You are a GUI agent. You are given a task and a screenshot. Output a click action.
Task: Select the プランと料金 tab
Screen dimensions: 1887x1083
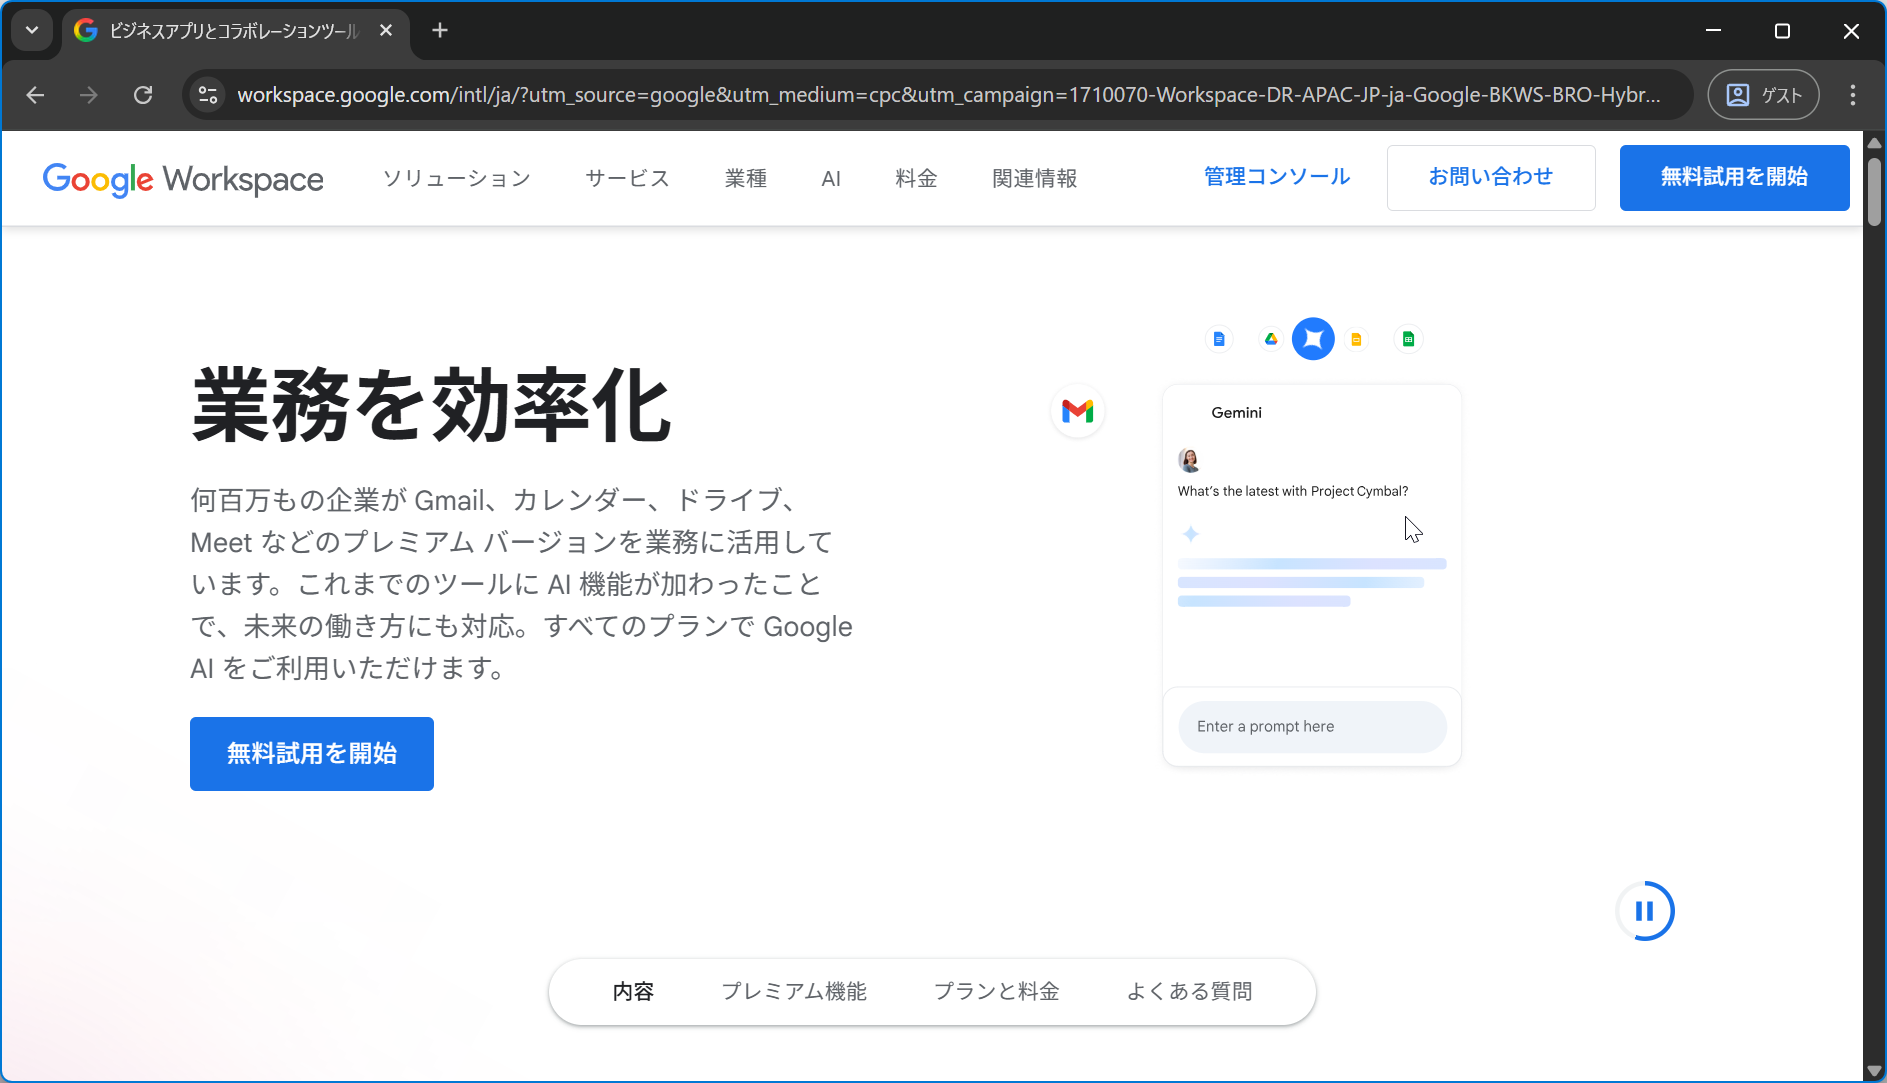(x=996, y=991)
